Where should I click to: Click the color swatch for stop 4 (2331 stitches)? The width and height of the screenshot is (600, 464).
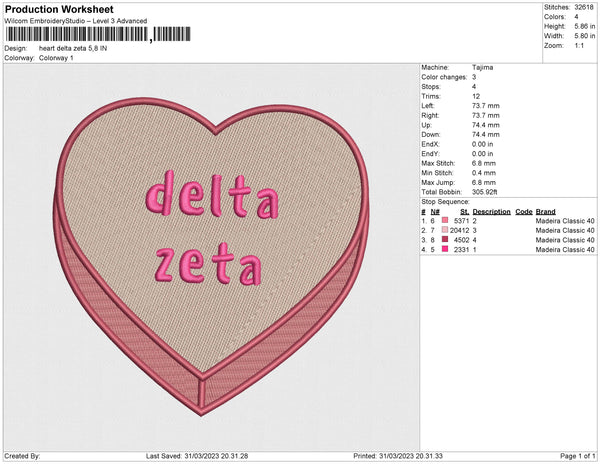[x=445, y=249]
